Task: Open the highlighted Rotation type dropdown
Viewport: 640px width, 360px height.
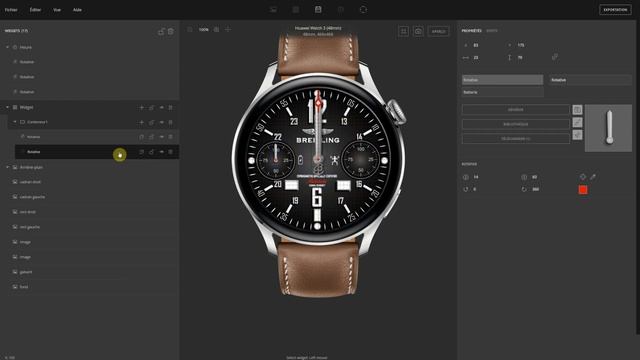Action: [502, 80]
